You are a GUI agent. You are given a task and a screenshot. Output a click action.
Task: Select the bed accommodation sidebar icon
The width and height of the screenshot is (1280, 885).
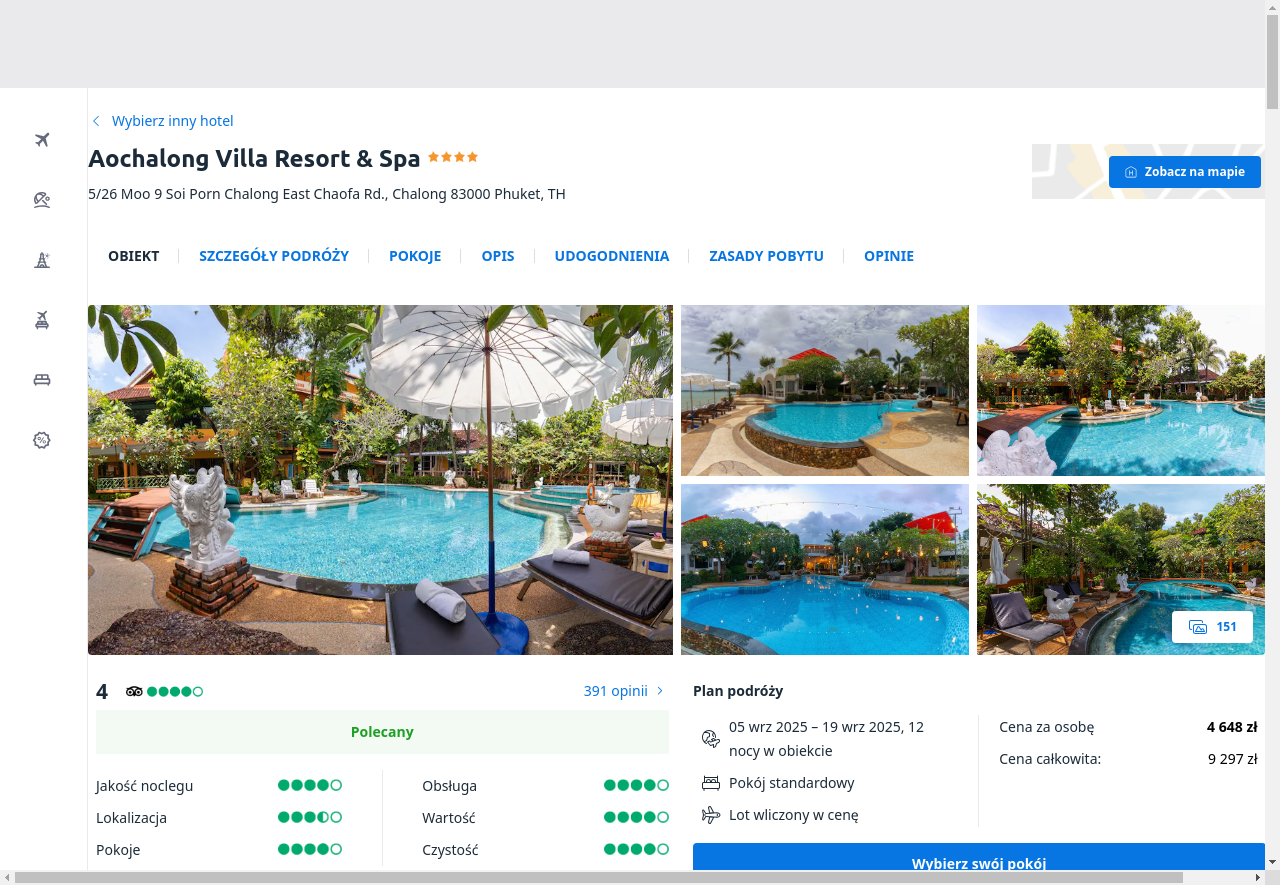click(42, 380)
